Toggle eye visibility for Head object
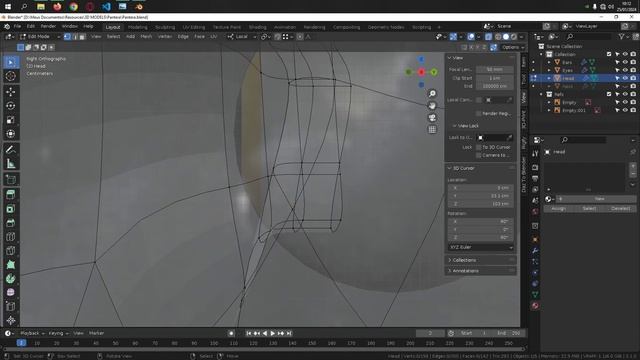This screenshot has width=640, height=360. (625, 78)
